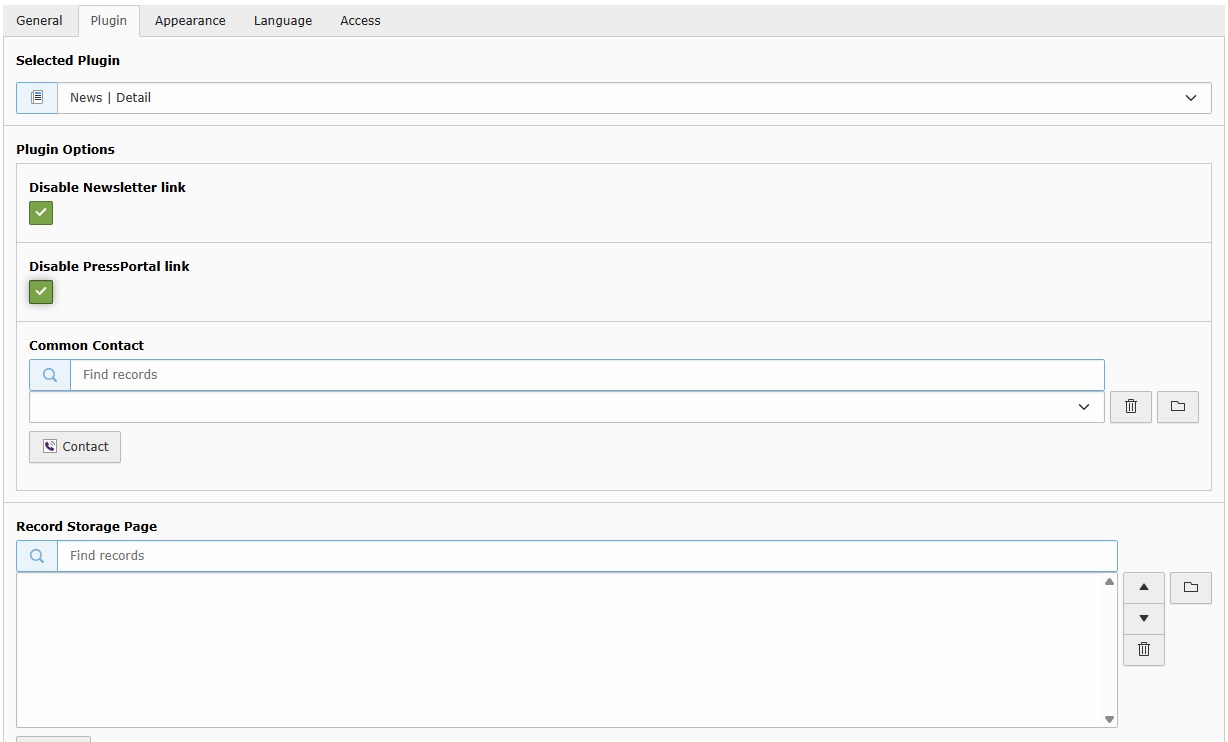Click the trash icon beside Common Contact
1228x742 pixels.
pyautogui.click(x=1131, y=406)
